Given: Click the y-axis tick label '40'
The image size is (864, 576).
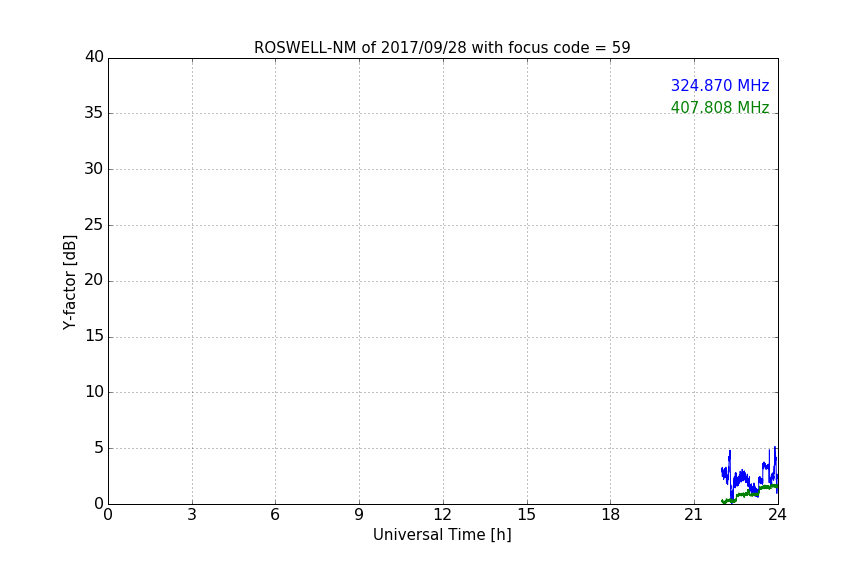Looking at the screenshot, I should pos(94,57).
